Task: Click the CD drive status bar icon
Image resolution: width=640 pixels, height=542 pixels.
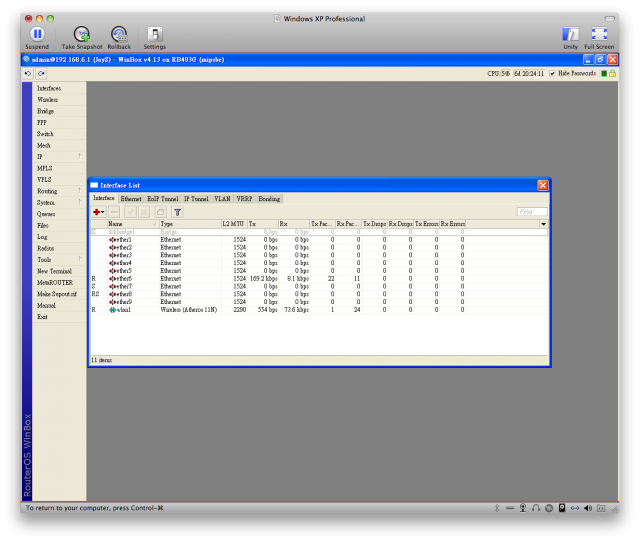Action: (x=549, y=508)
